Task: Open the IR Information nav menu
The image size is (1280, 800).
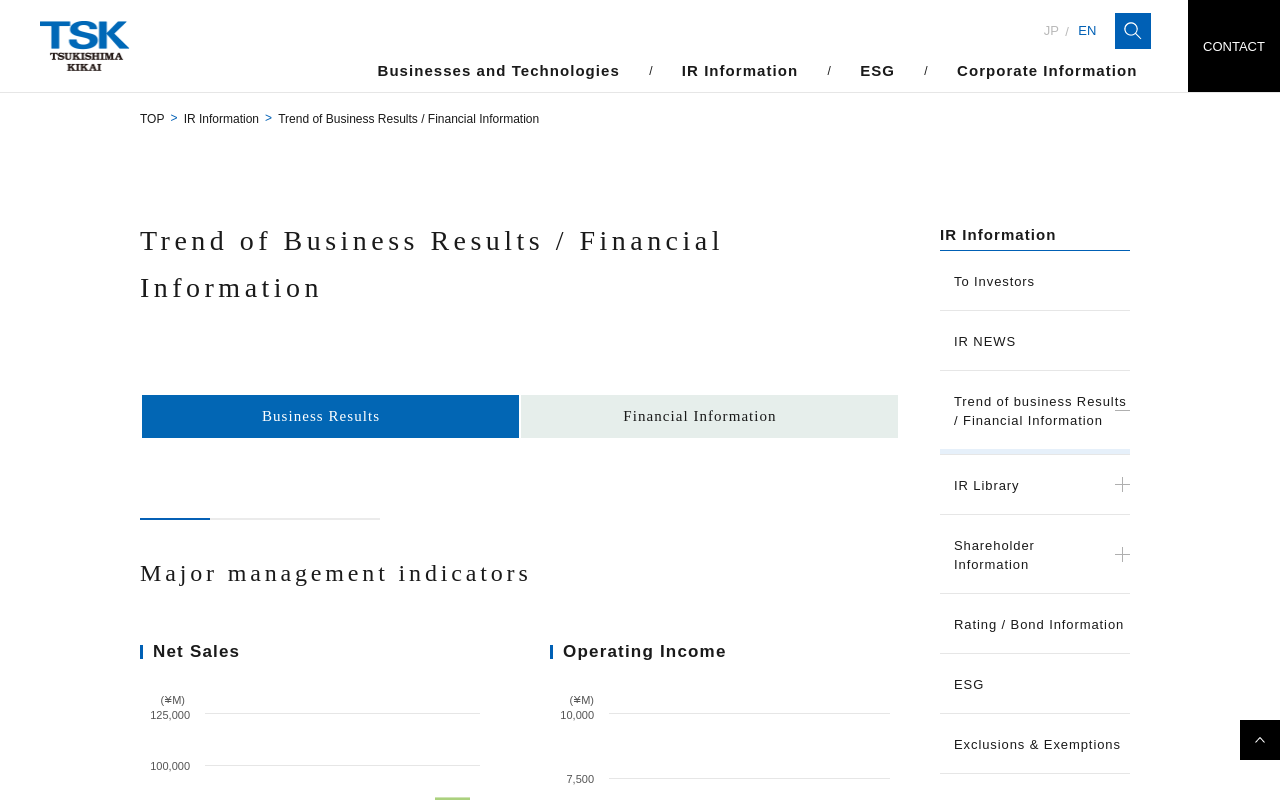Action: [739, 71]
